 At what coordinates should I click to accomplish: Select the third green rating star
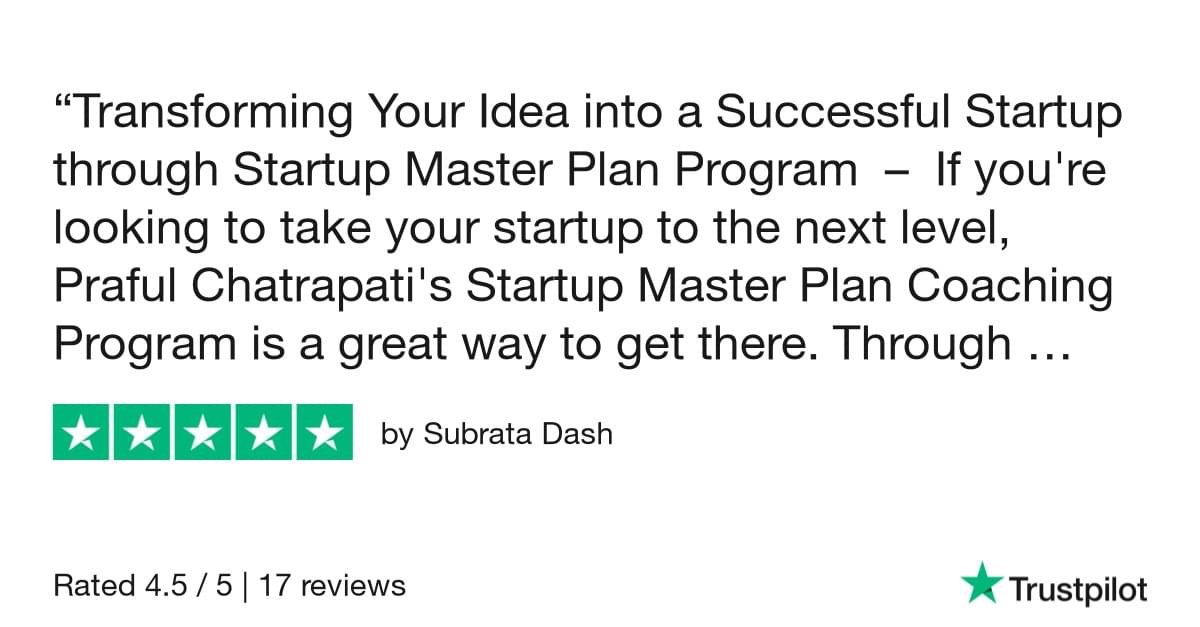[x=203, y=432]
